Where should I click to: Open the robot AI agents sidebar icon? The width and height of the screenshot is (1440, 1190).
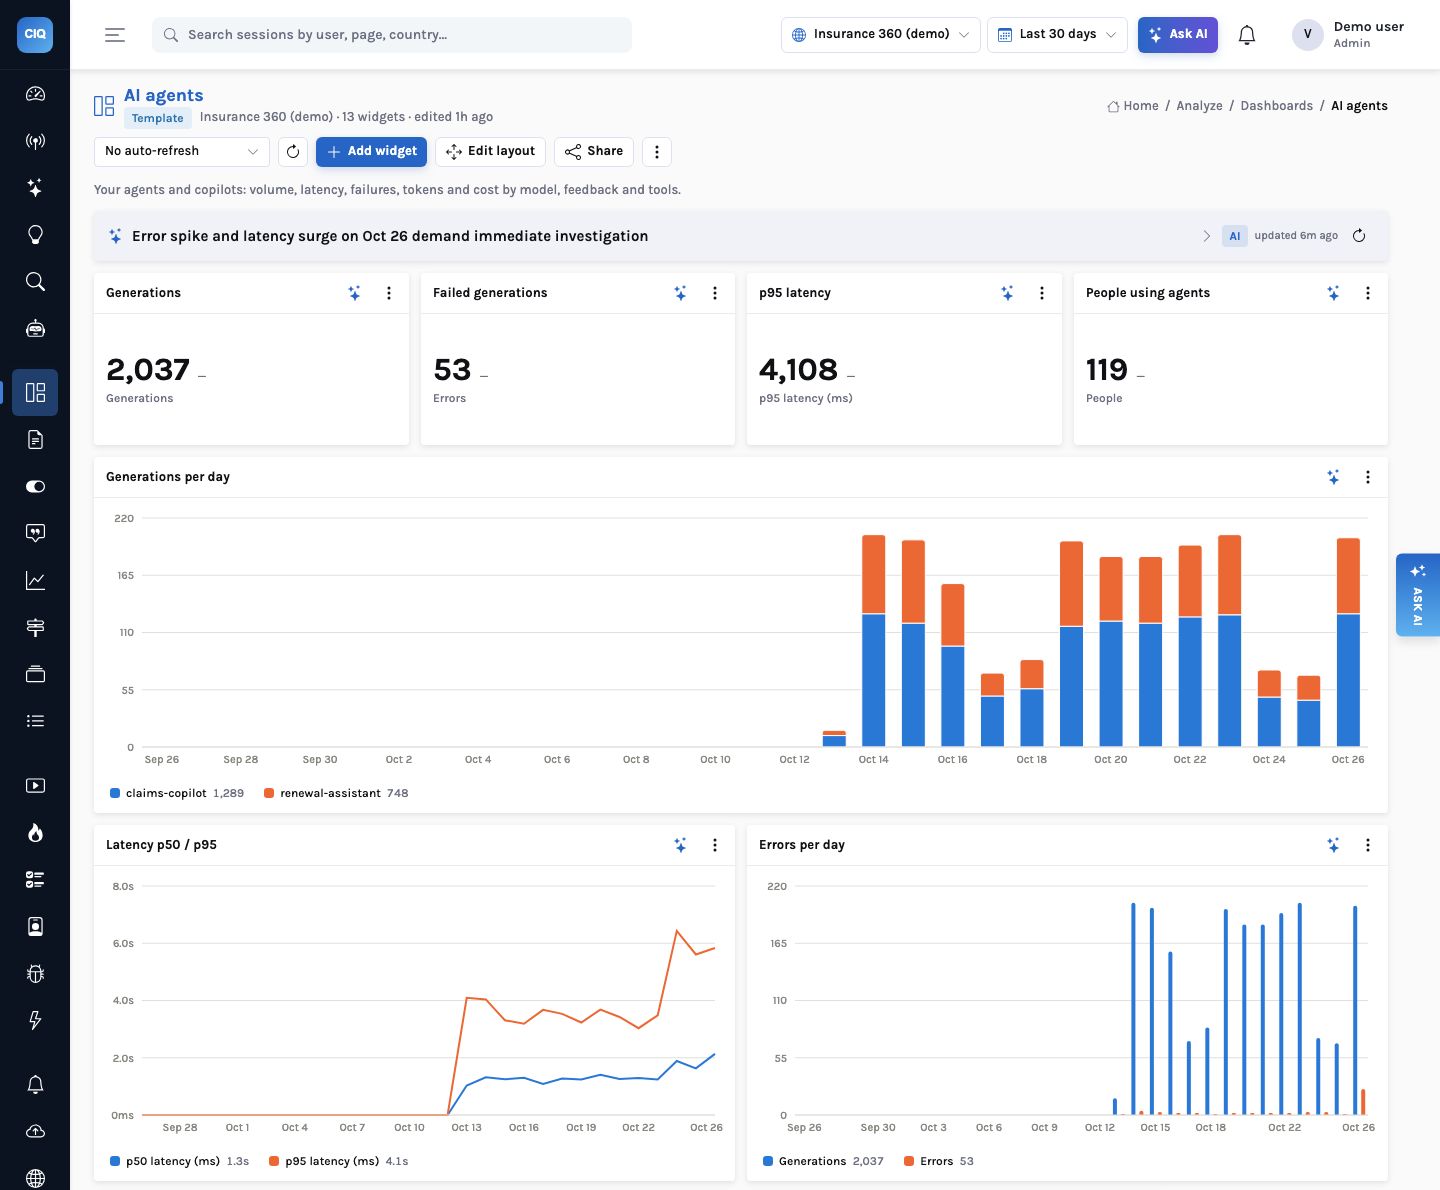35,329
